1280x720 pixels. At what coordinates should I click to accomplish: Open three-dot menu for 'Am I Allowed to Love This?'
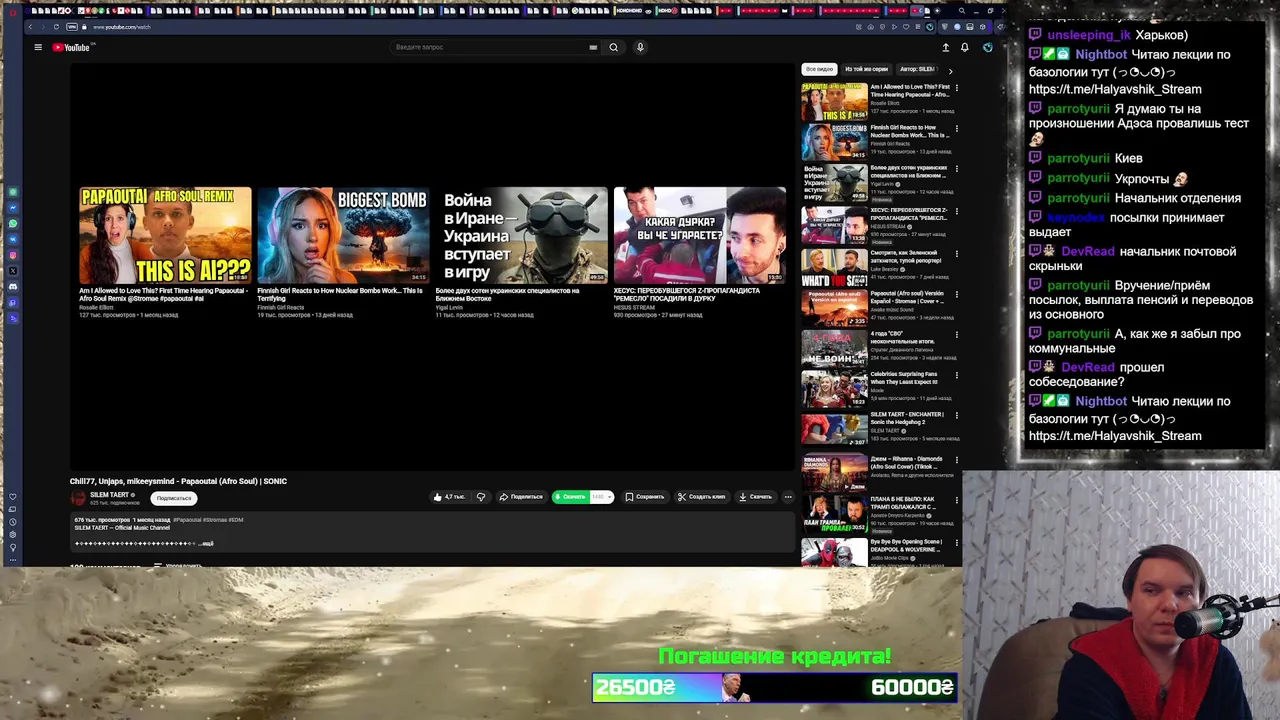[957, 87]
